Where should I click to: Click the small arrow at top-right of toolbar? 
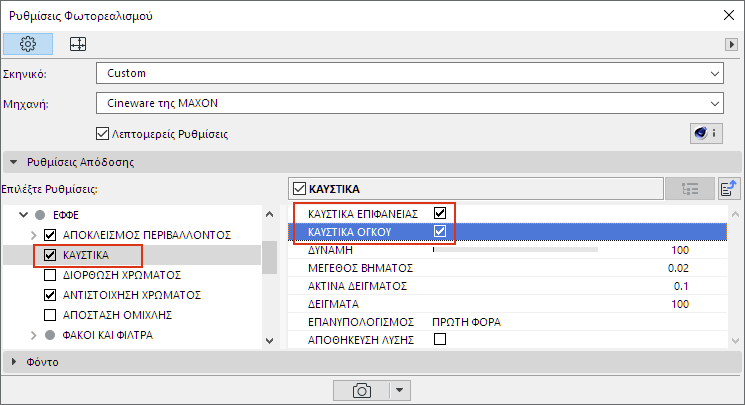pyautogui.click(x=731, y=46)
